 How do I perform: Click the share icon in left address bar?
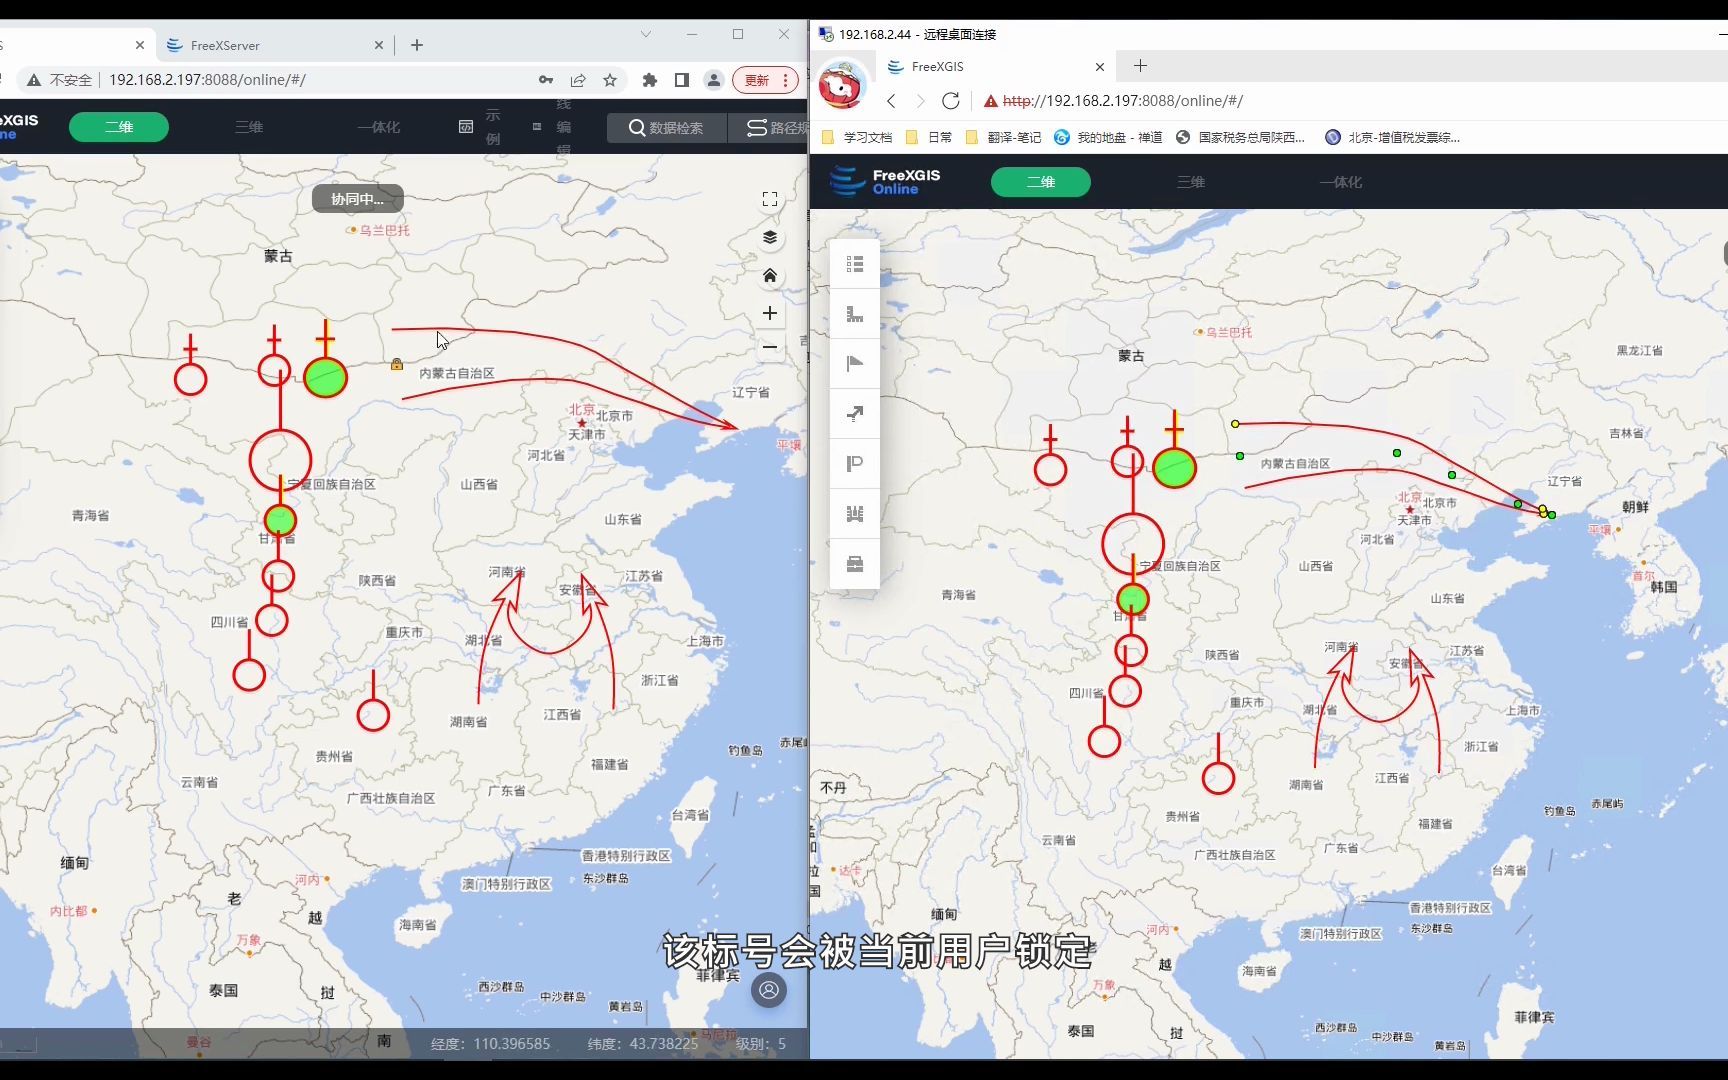click(578, 80)
